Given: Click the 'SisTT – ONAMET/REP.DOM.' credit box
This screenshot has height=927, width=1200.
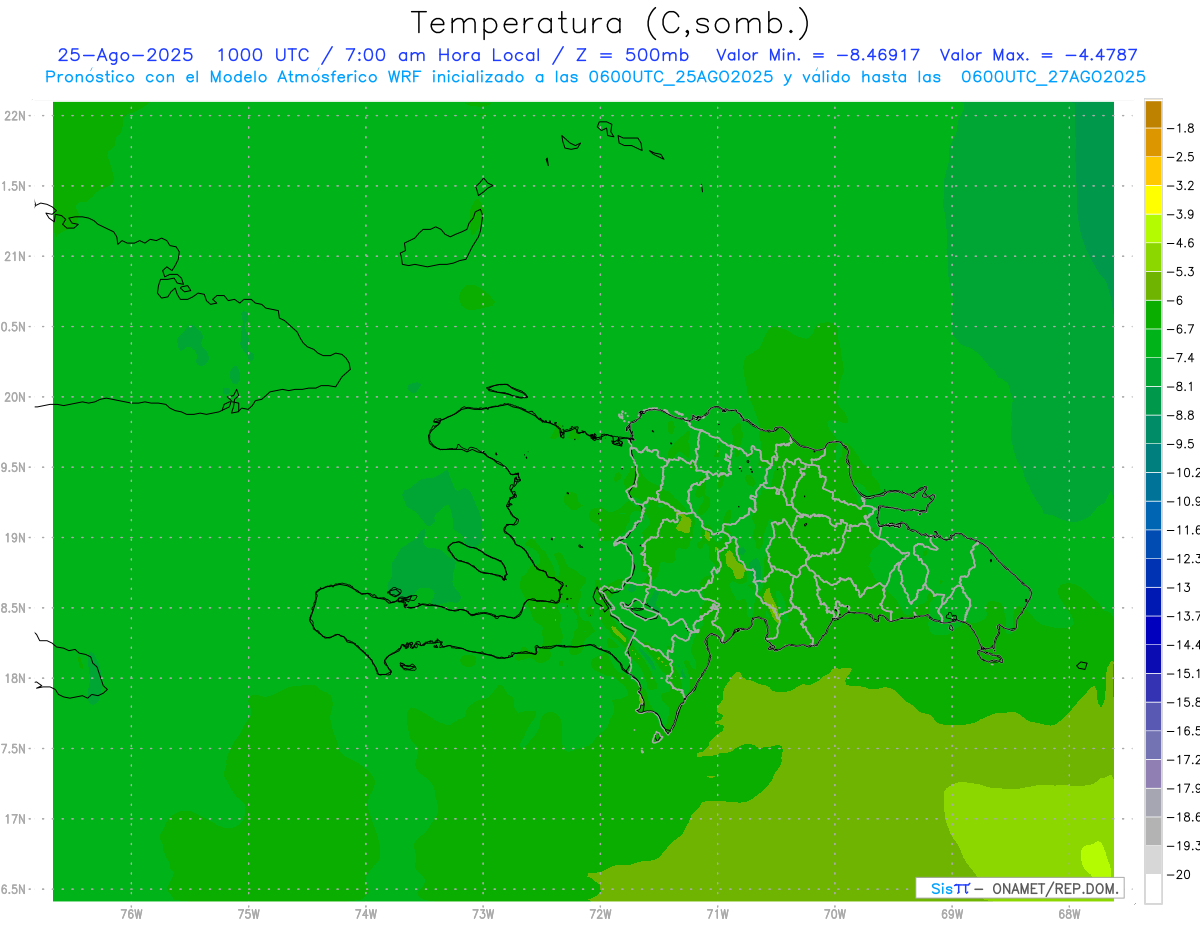Looking at the screenshot, I should pyautogui.click(x=1020, y=888).
